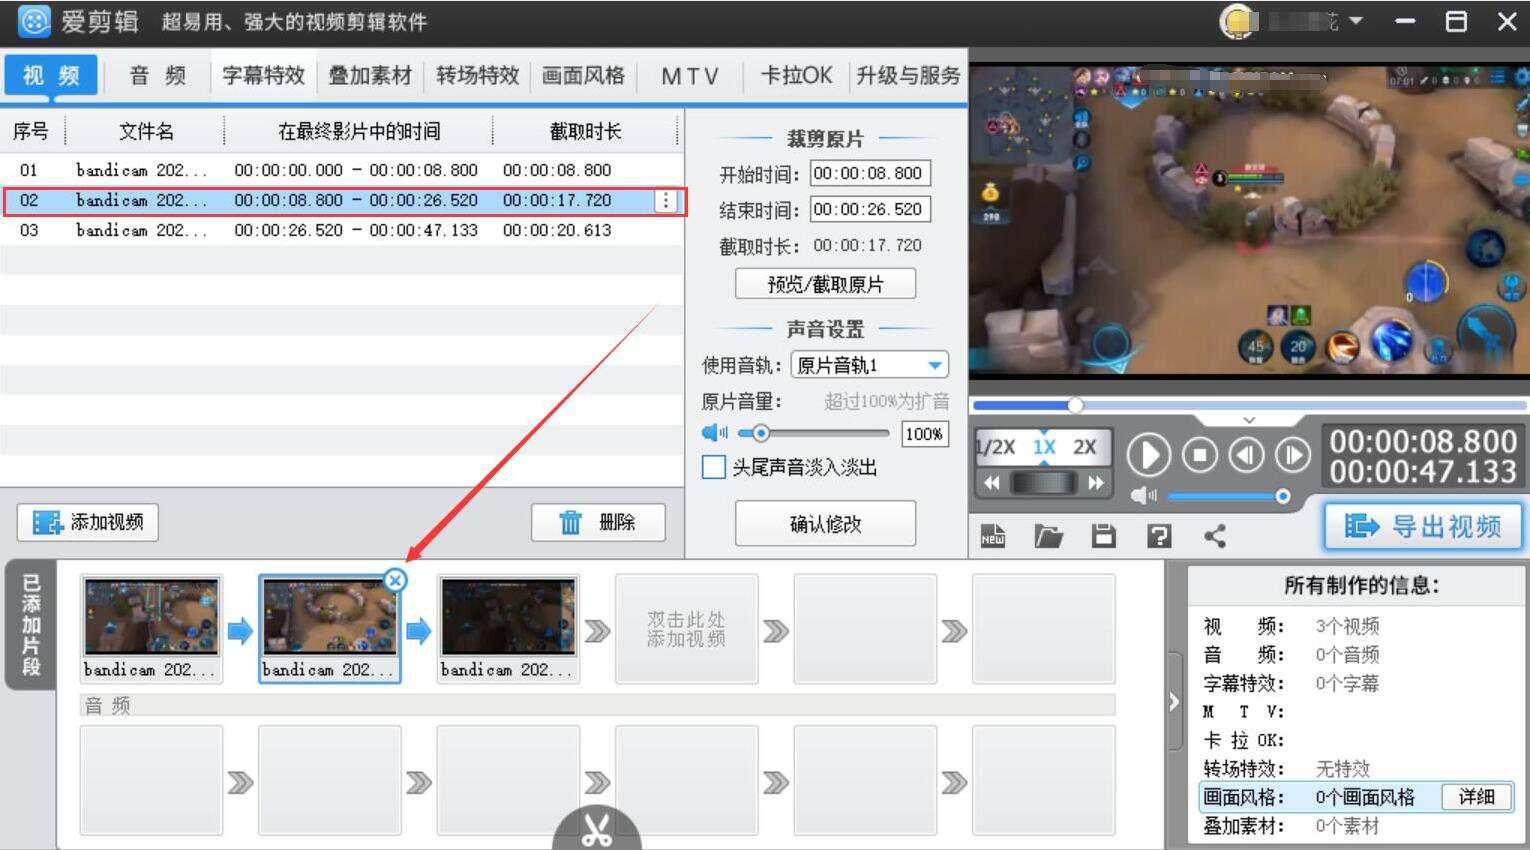This screenshot has width=1530, height=850.
Task: Click the scissors cut icon at bottom
Action: pos(597,829)
